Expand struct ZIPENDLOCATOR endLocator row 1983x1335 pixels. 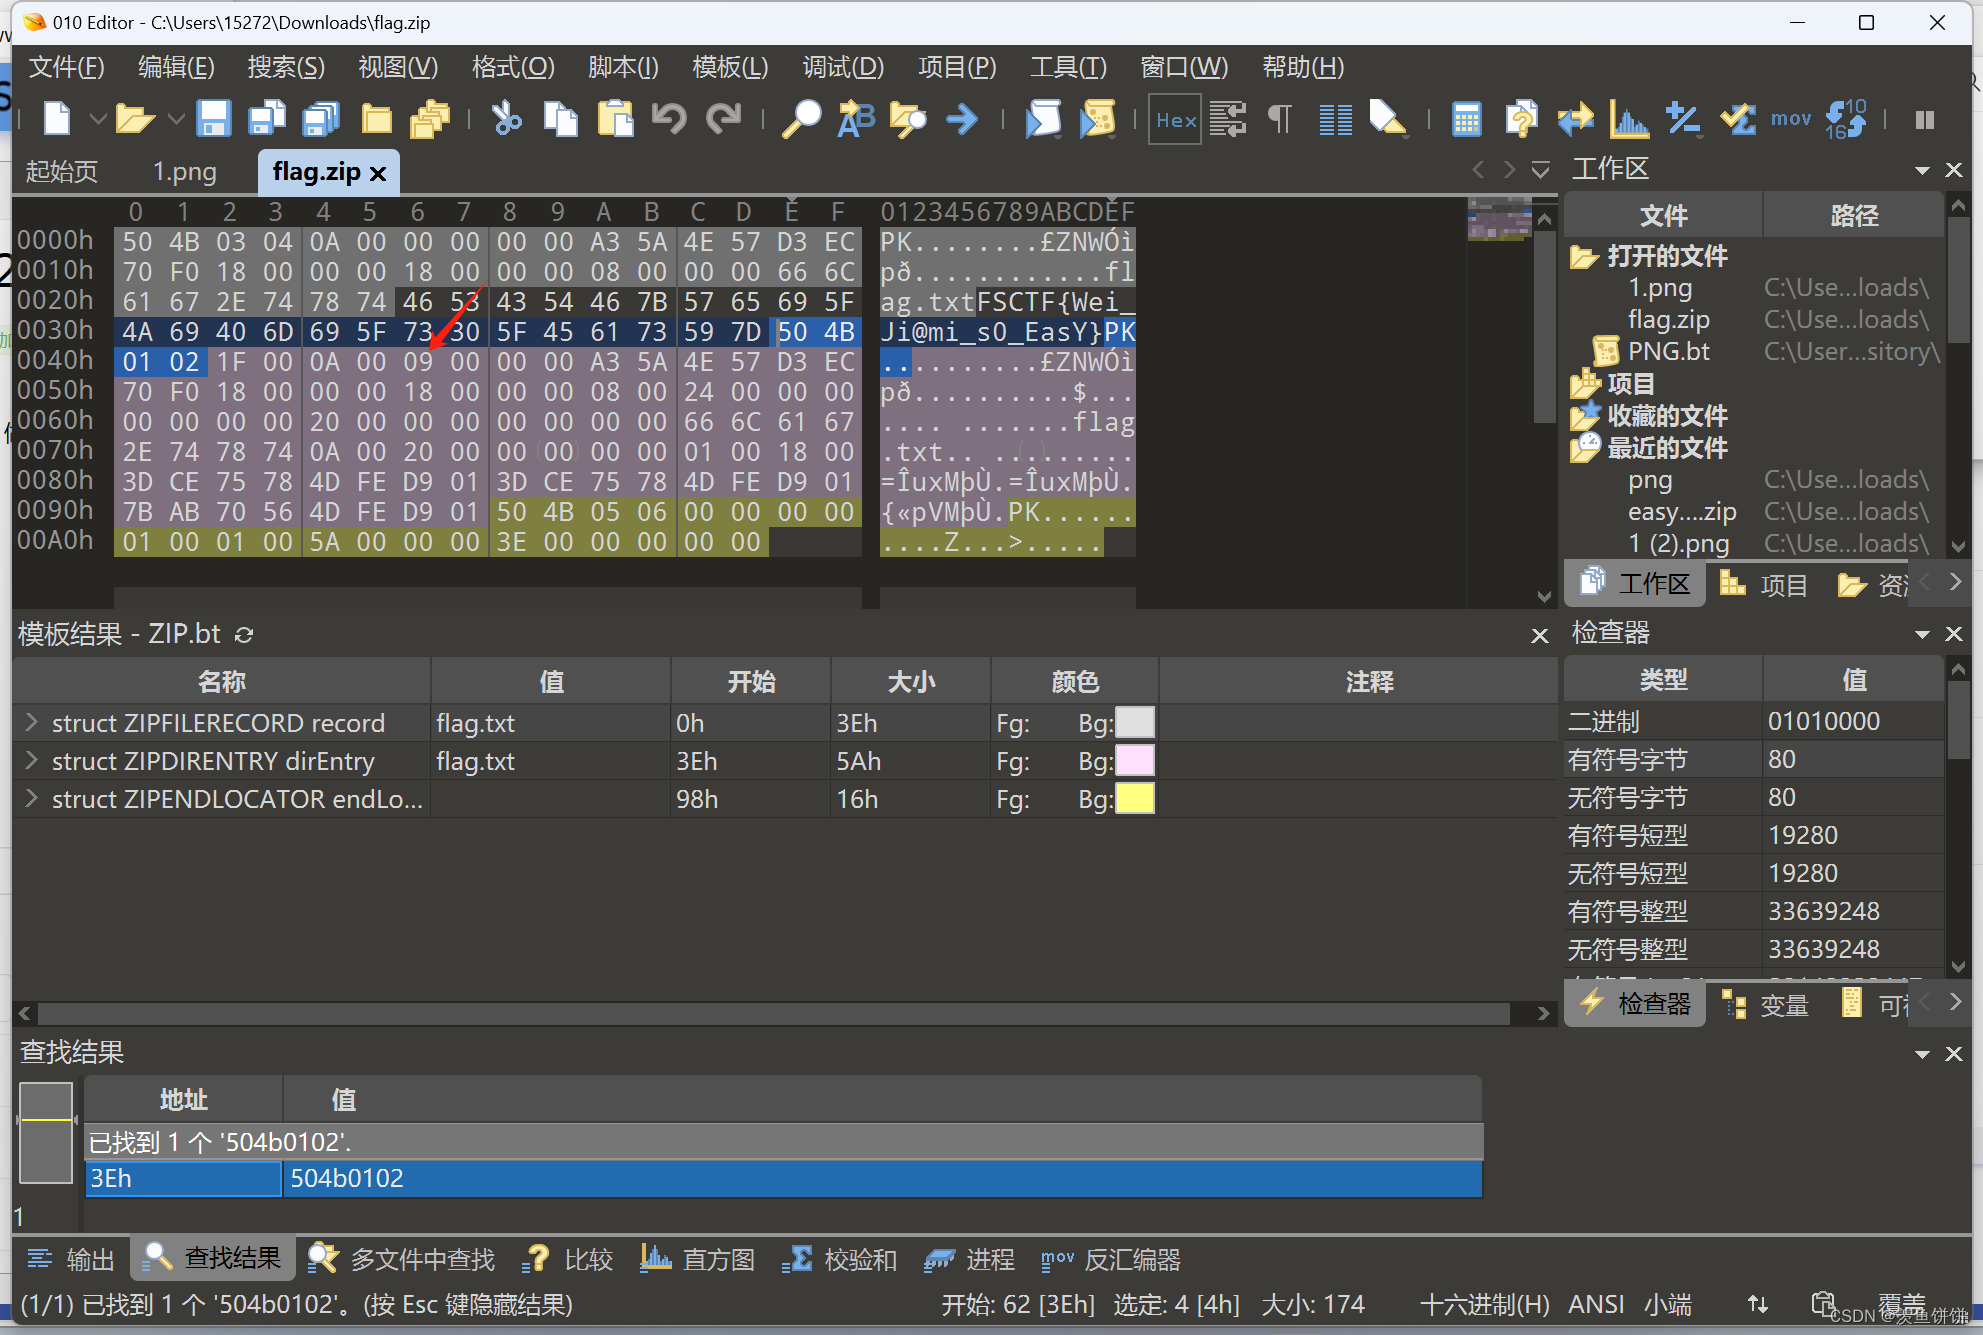(x=31, y=799)
